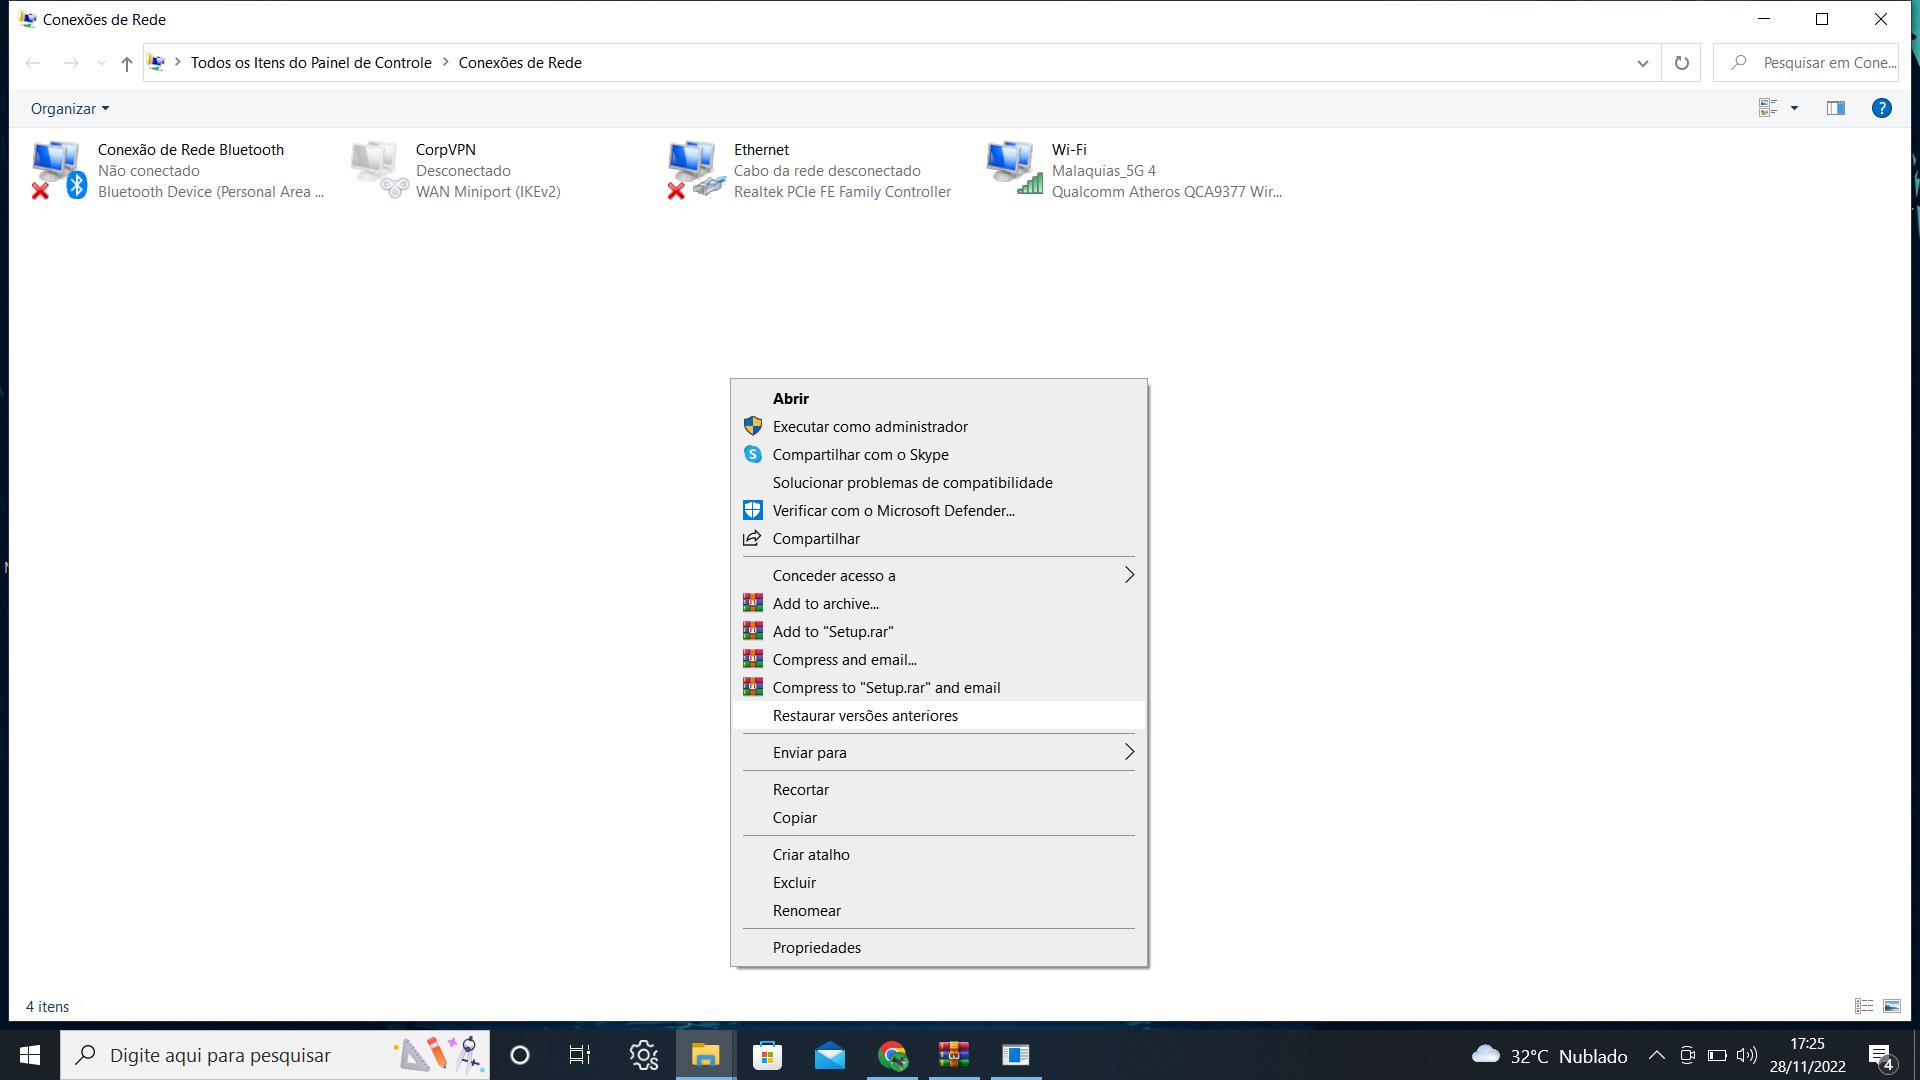Go to Todos os Itens do Painel de Controle
The height and width of the screenshot is (1080, 1920).
click(311, 62)
